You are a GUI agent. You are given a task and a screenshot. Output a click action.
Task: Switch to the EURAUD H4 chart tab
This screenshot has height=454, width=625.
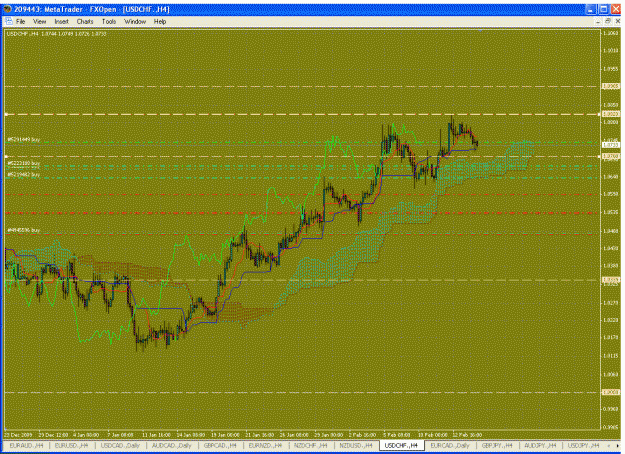click(x=26, y=445)
